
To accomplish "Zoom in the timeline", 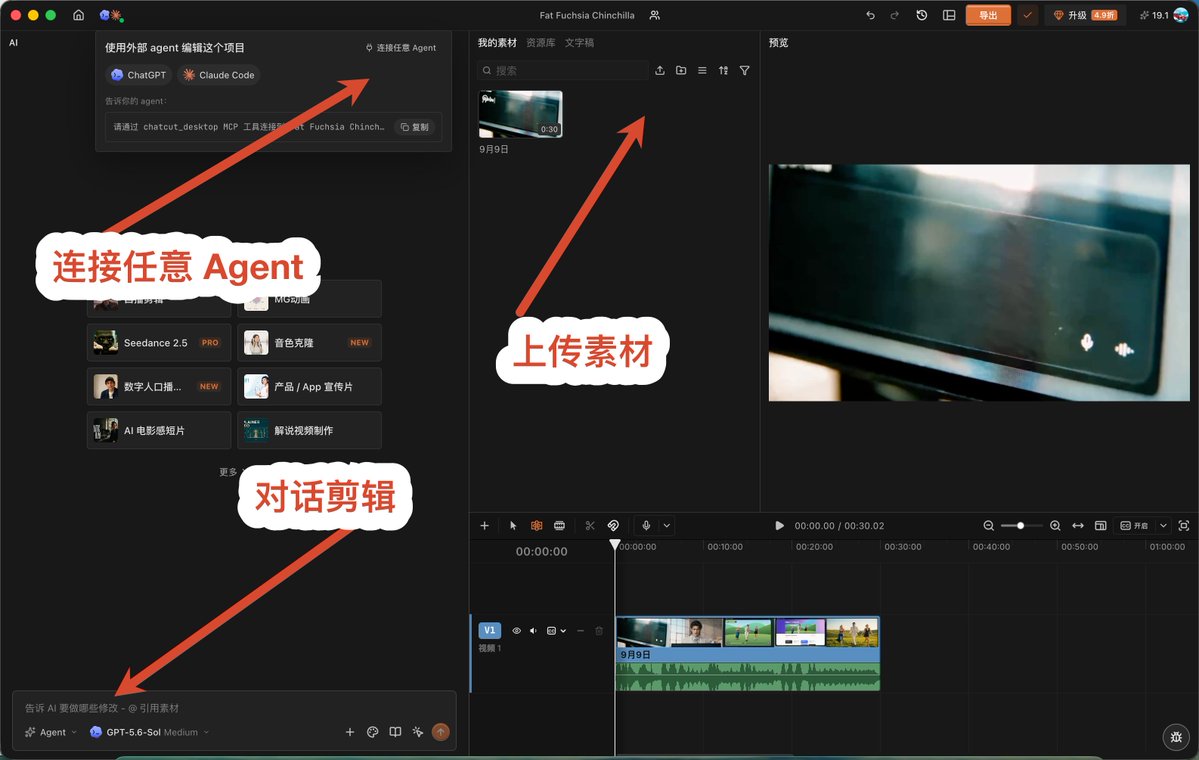I will click(1055, 525).
